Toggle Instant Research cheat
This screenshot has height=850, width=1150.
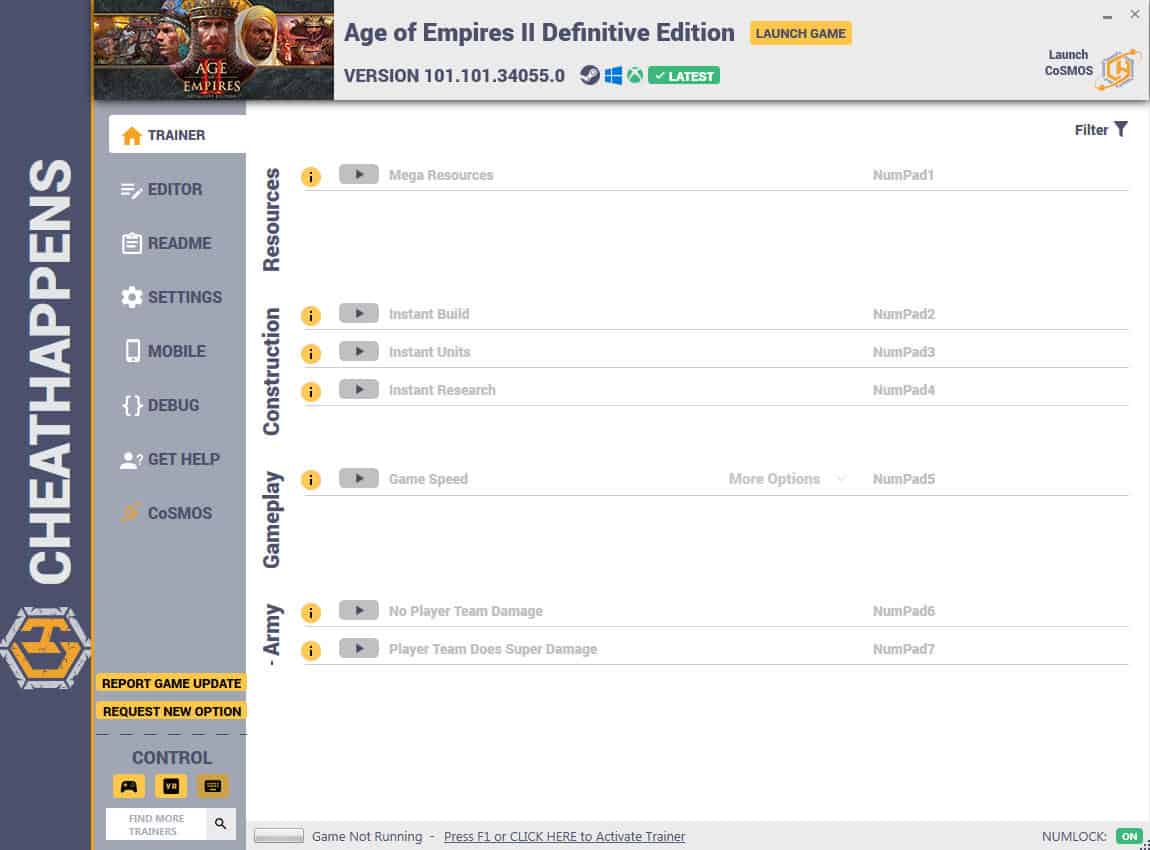[359, 389]
